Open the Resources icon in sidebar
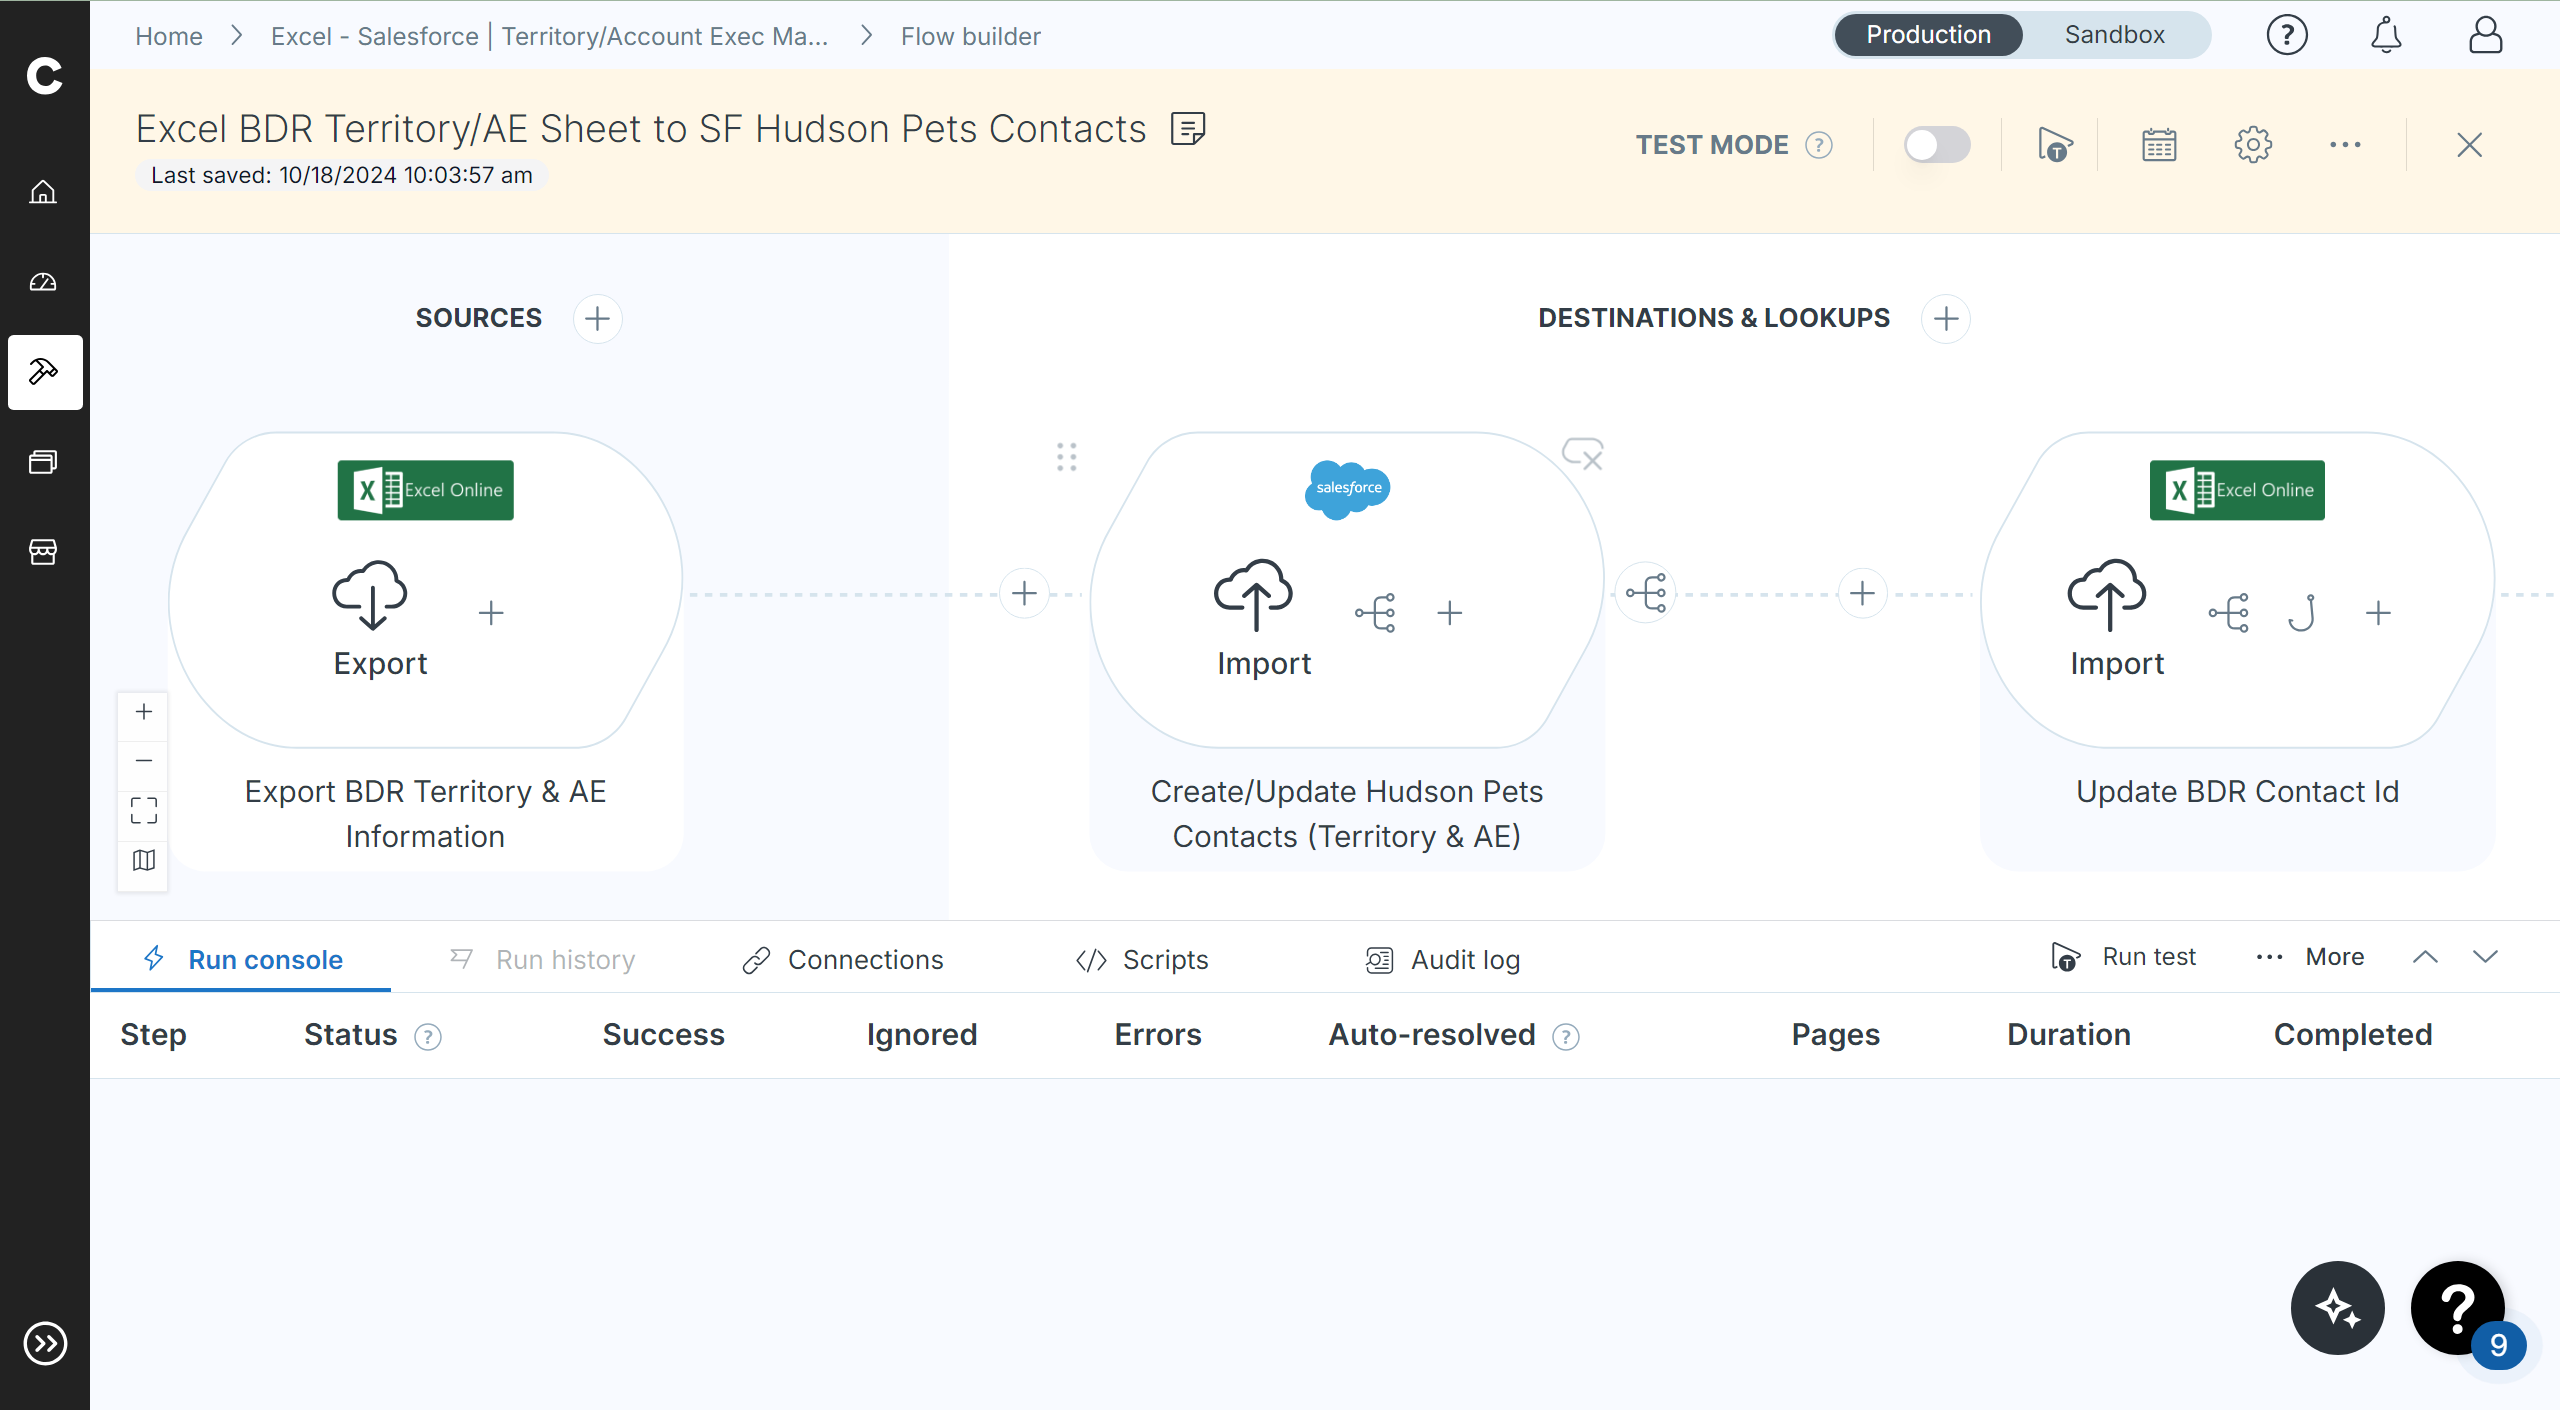Screen dimensions: 2560x1410 (43, 461)
